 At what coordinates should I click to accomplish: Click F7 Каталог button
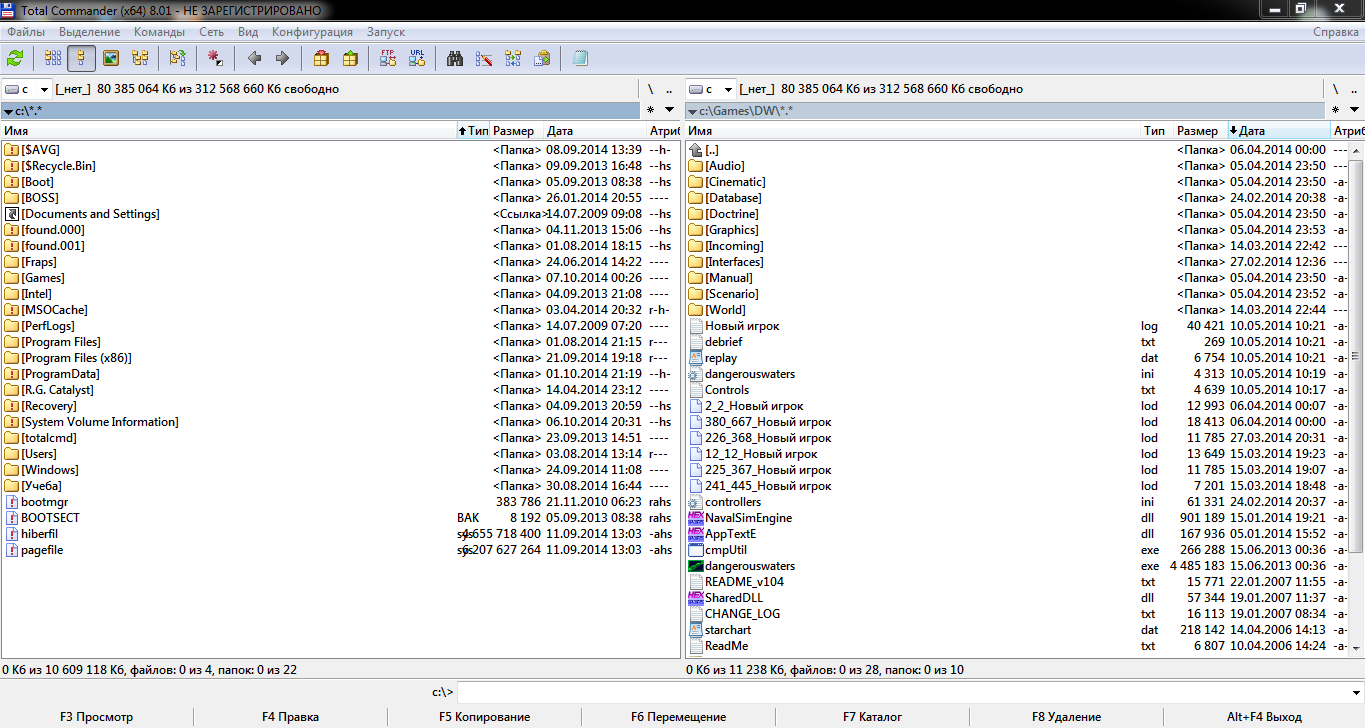pos(872,717)
